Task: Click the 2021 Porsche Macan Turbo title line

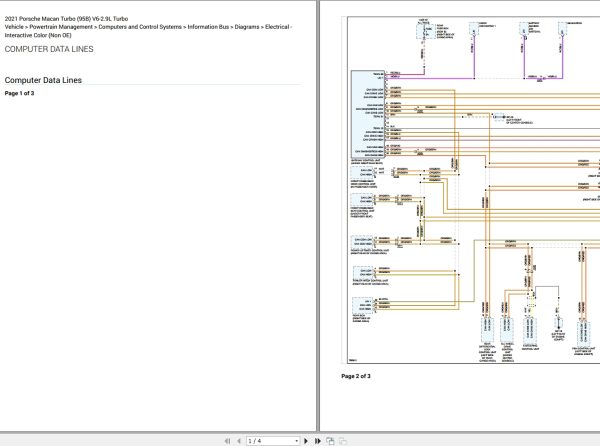Action: (67, 19)
